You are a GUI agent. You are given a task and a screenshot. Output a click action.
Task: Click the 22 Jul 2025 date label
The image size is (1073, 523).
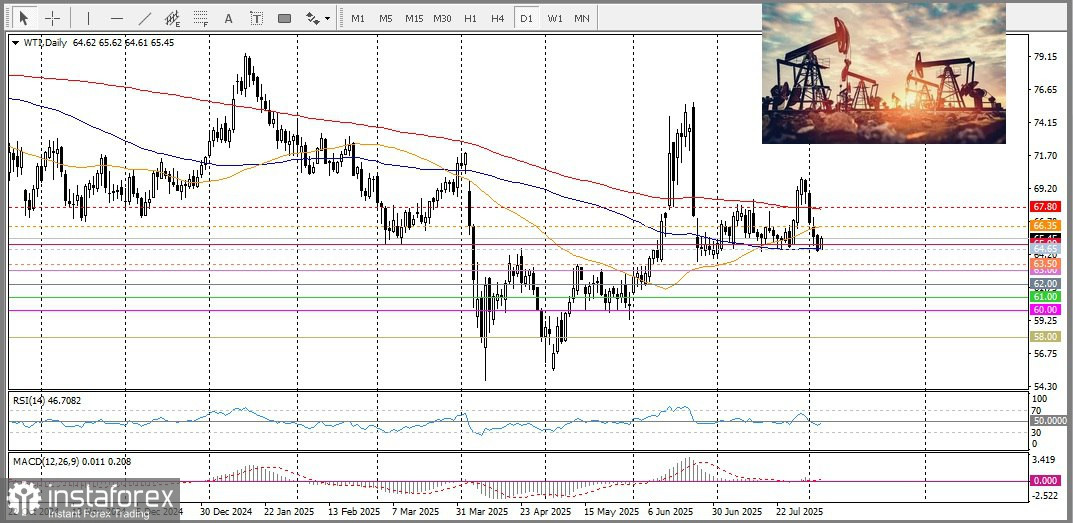pyautogui.click(x=799, y=512)
